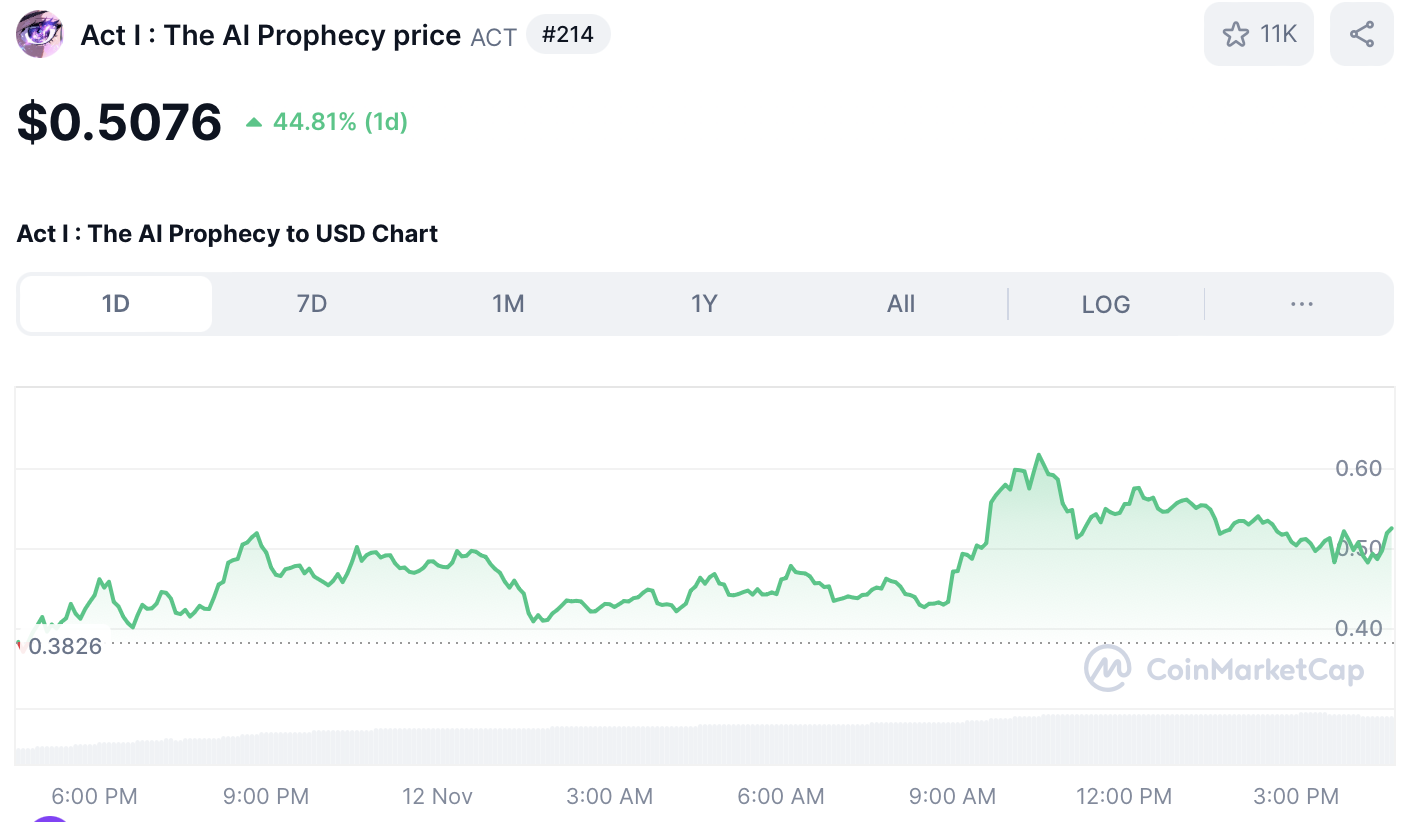Select the #214 rank badge
Viewport: 1412px width, 822px height.
click(567, 35)
